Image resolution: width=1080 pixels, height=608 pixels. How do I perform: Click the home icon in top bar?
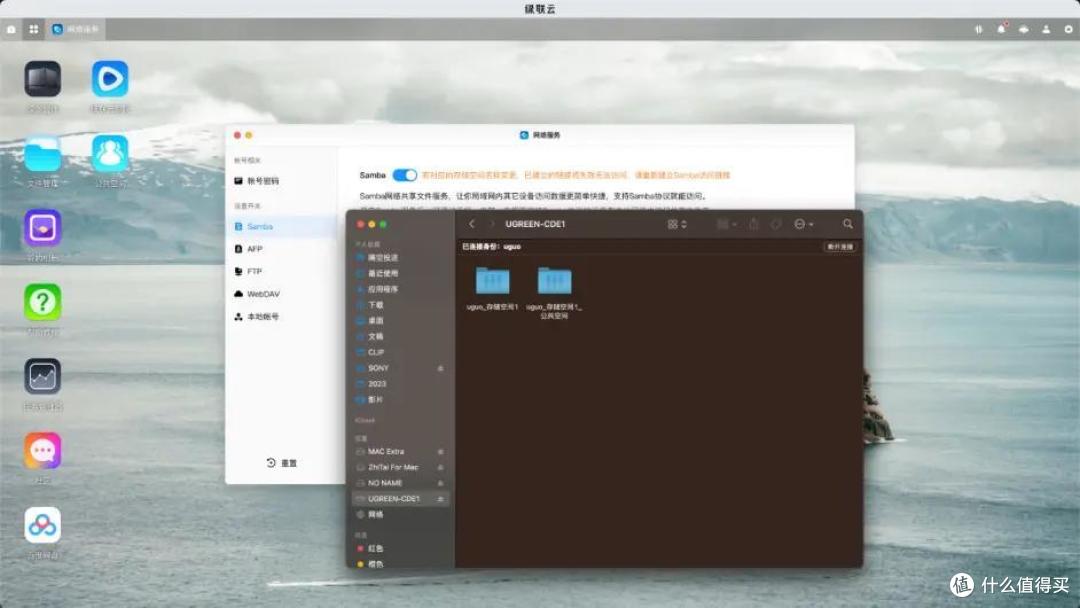[11, 29]
